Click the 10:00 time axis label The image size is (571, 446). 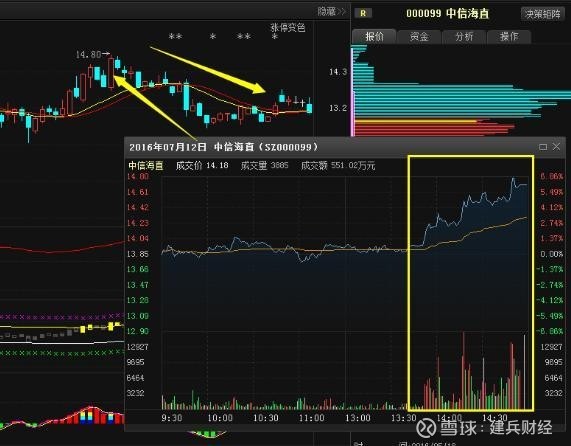220,418
